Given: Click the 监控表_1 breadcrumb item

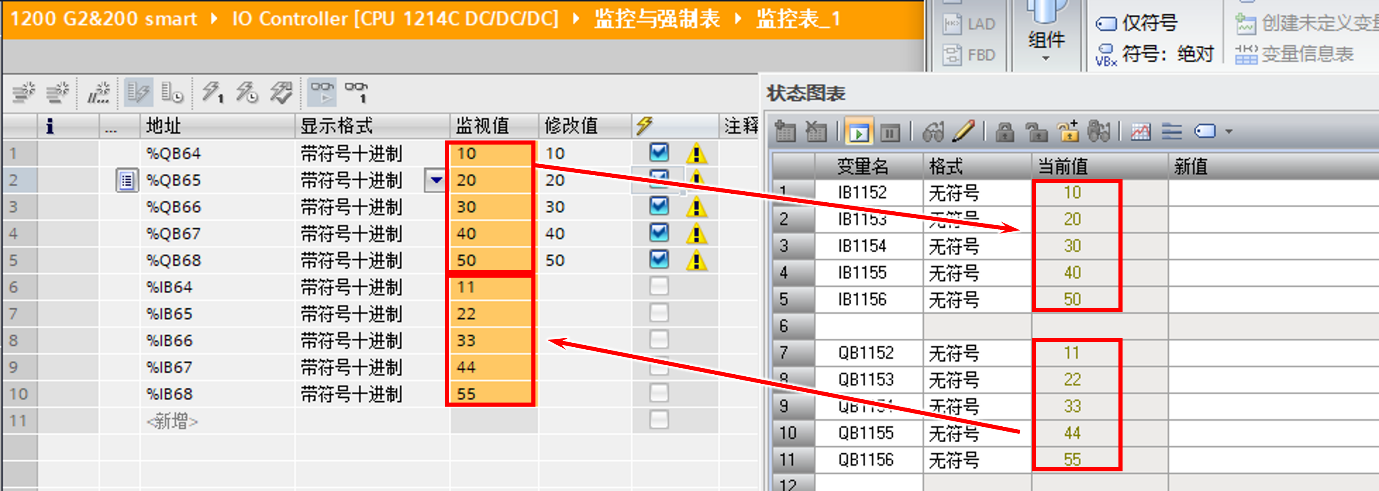Looking at the screenshot, I should point(799,18).
